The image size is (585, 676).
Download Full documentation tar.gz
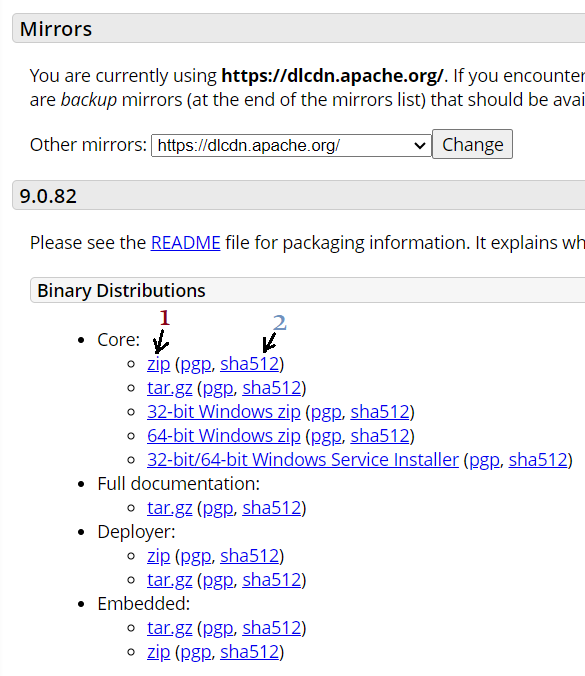point(169,508)
